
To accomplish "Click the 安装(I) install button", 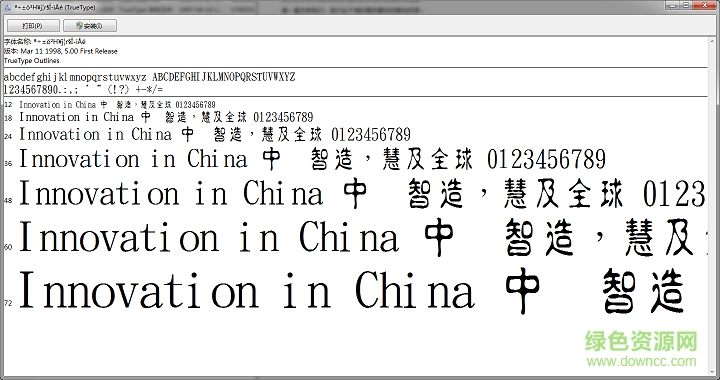I will (x=90, y=26).
